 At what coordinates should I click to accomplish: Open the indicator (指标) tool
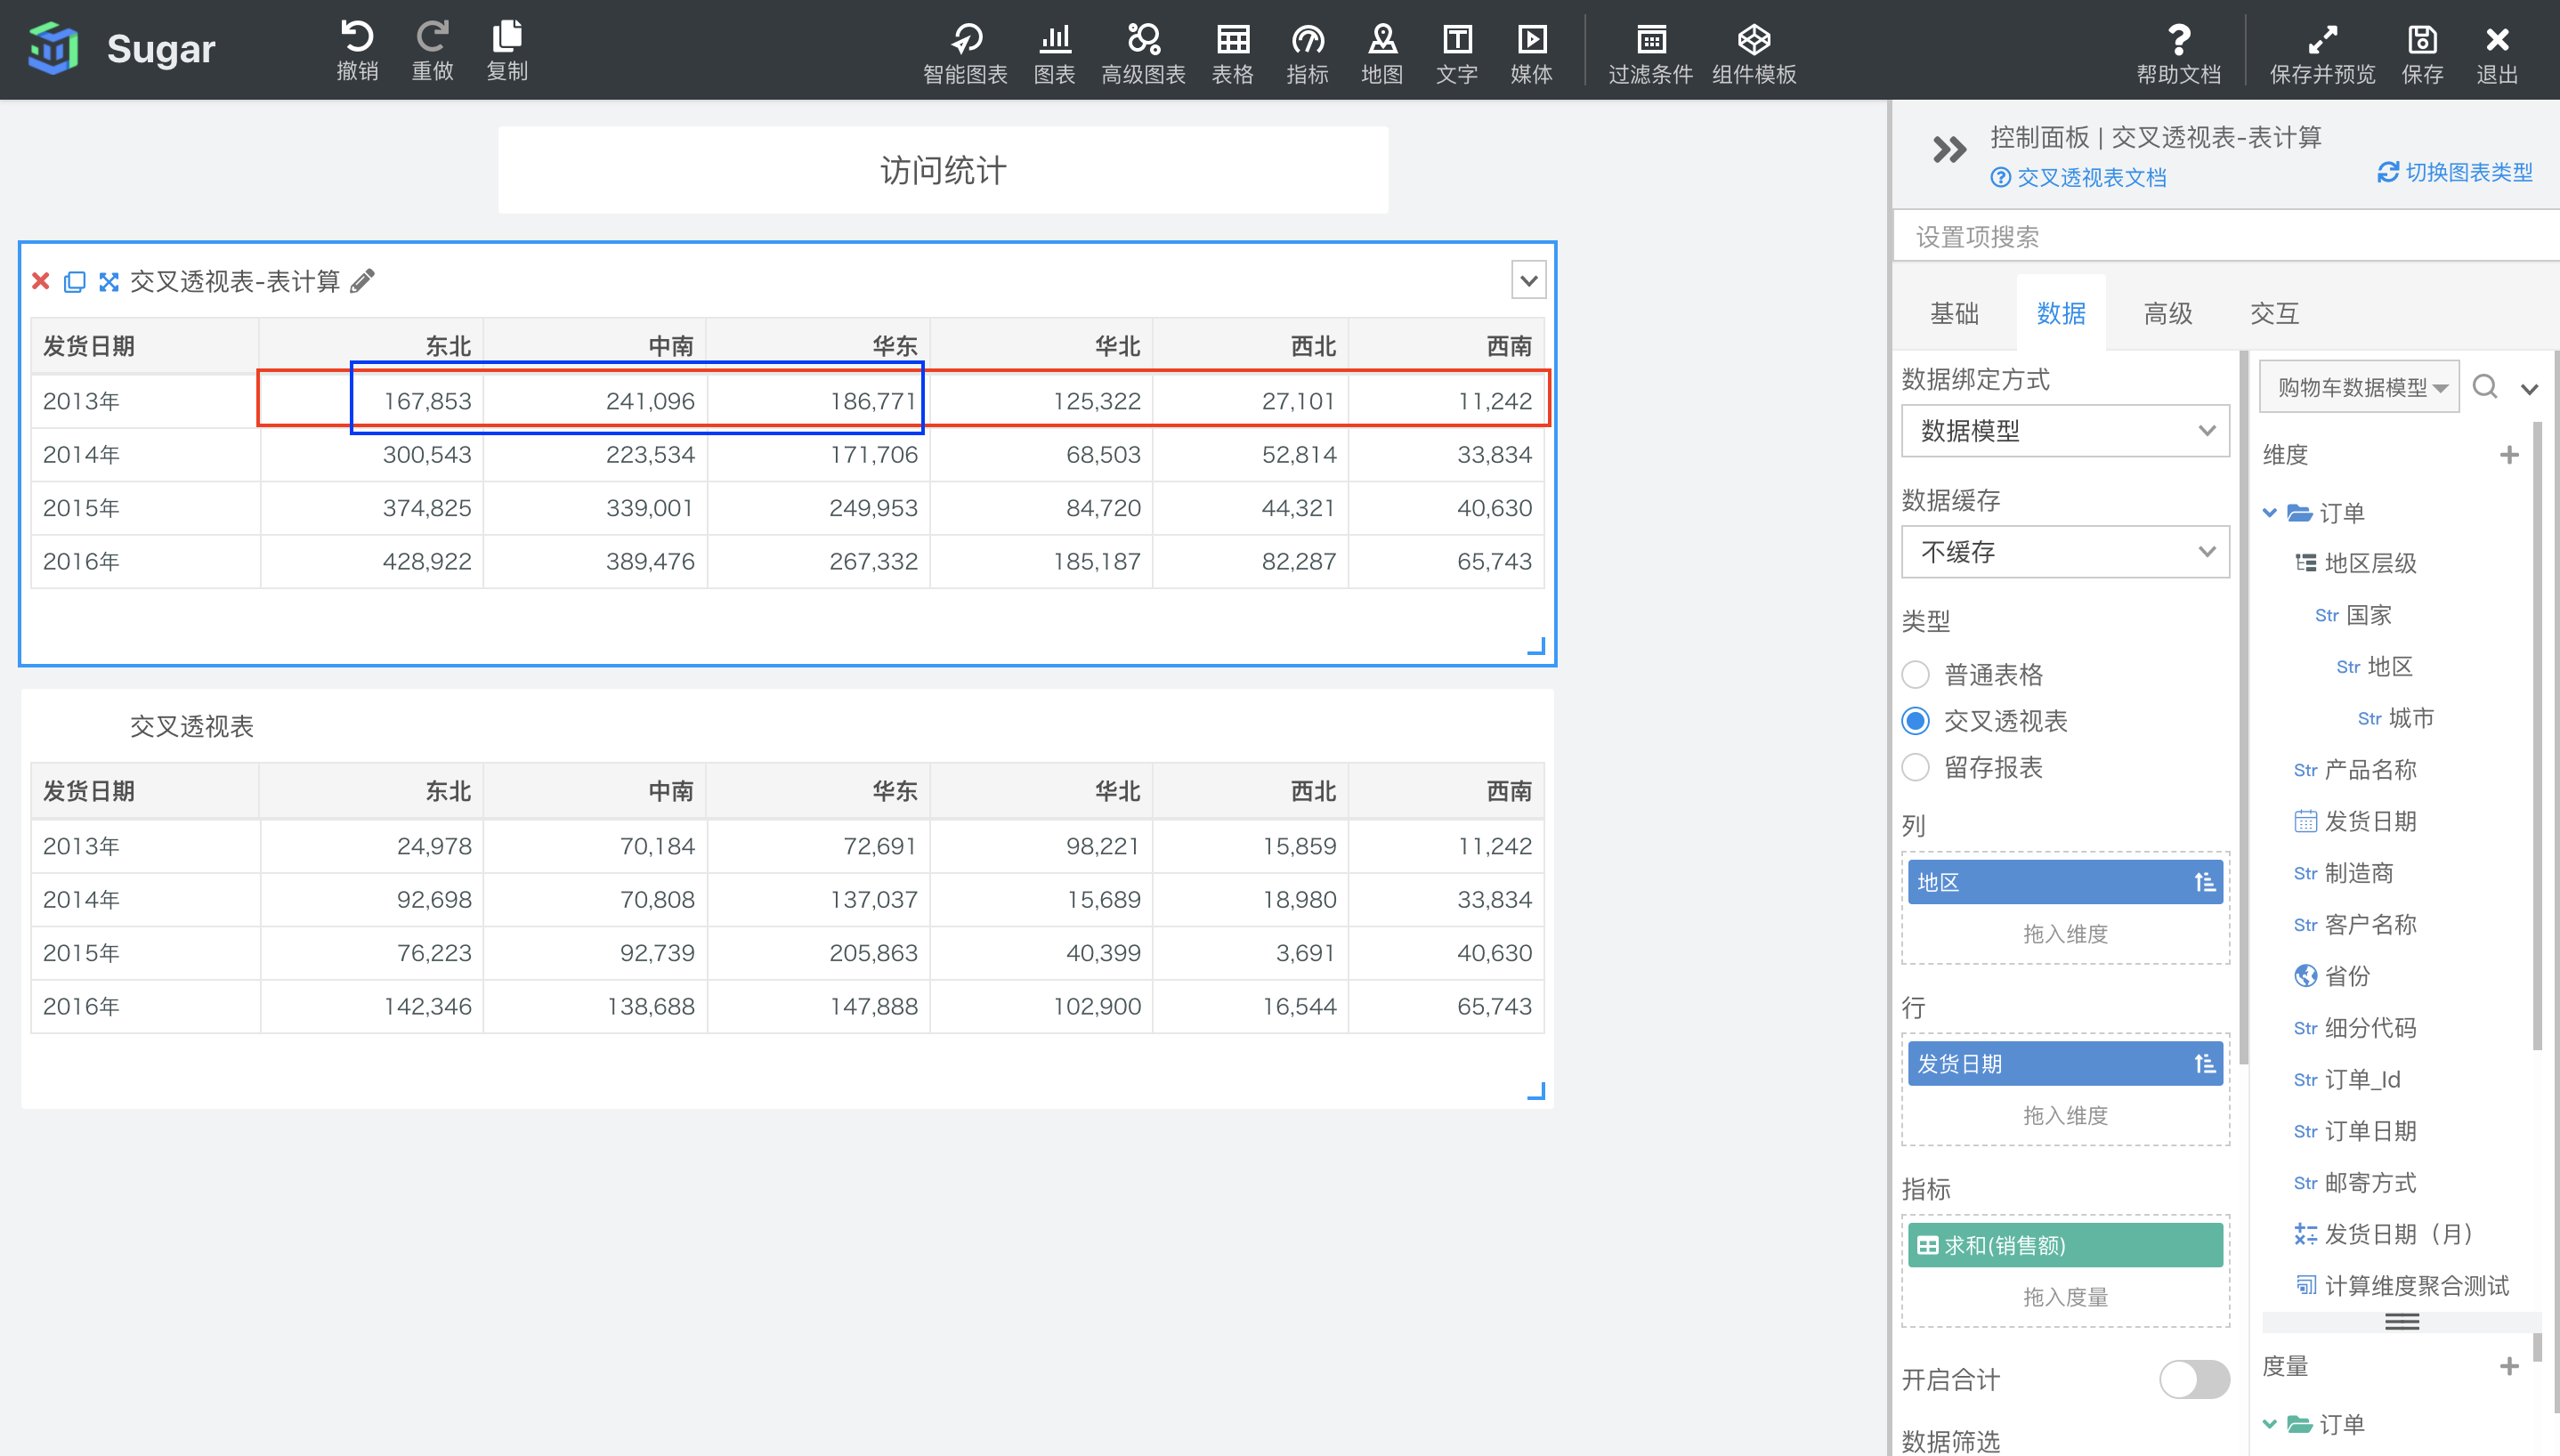[x=1307, y=53]
